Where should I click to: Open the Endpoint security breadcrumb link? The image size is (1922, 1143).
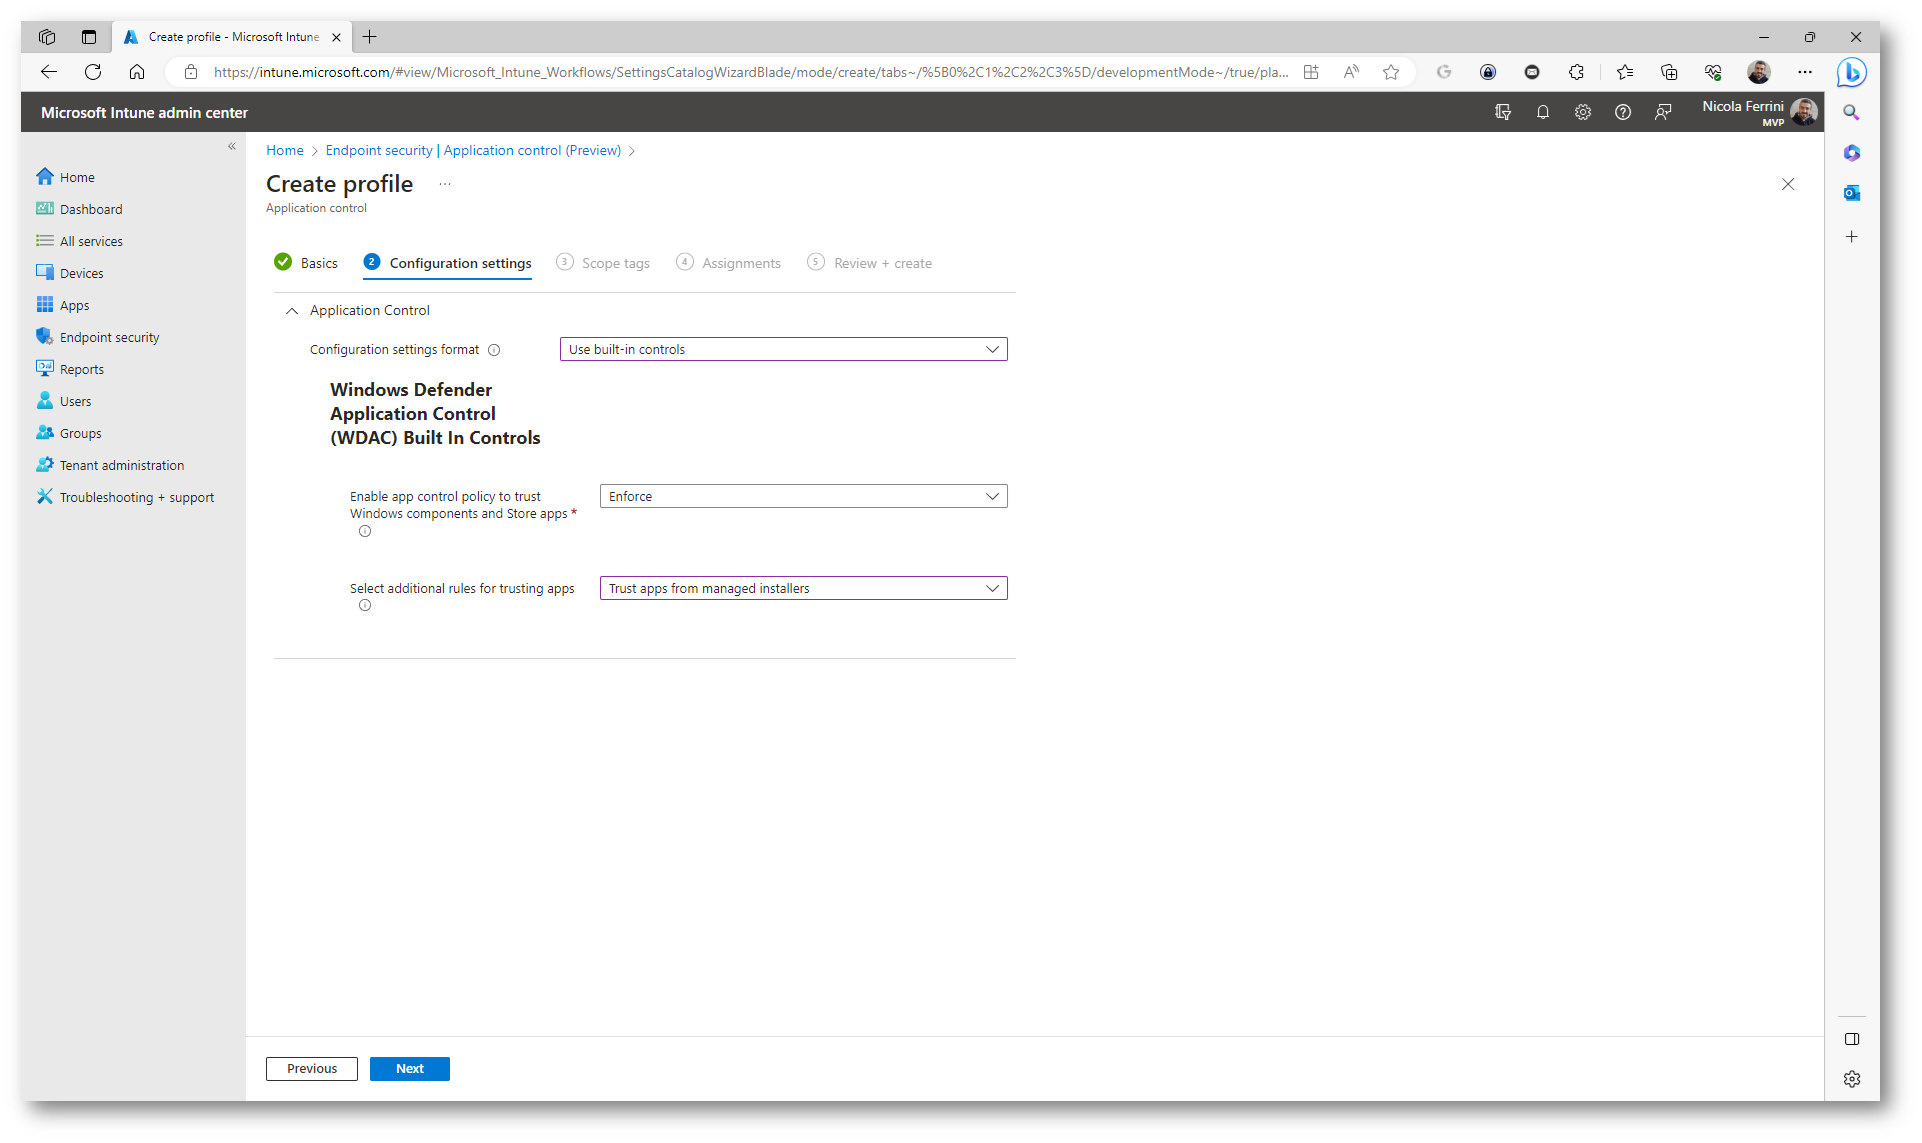(x=473, y=150)
